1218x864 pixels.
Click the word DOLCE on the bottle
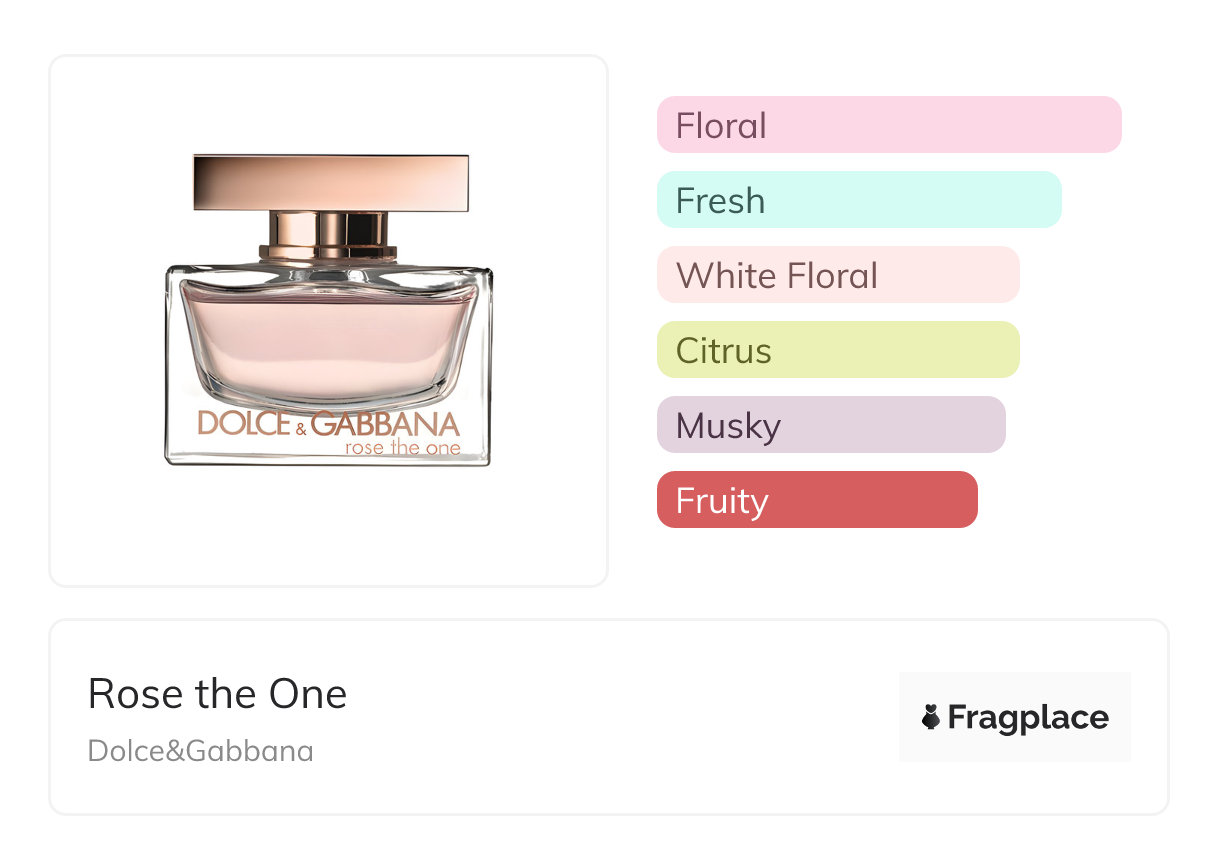[243, 424]
